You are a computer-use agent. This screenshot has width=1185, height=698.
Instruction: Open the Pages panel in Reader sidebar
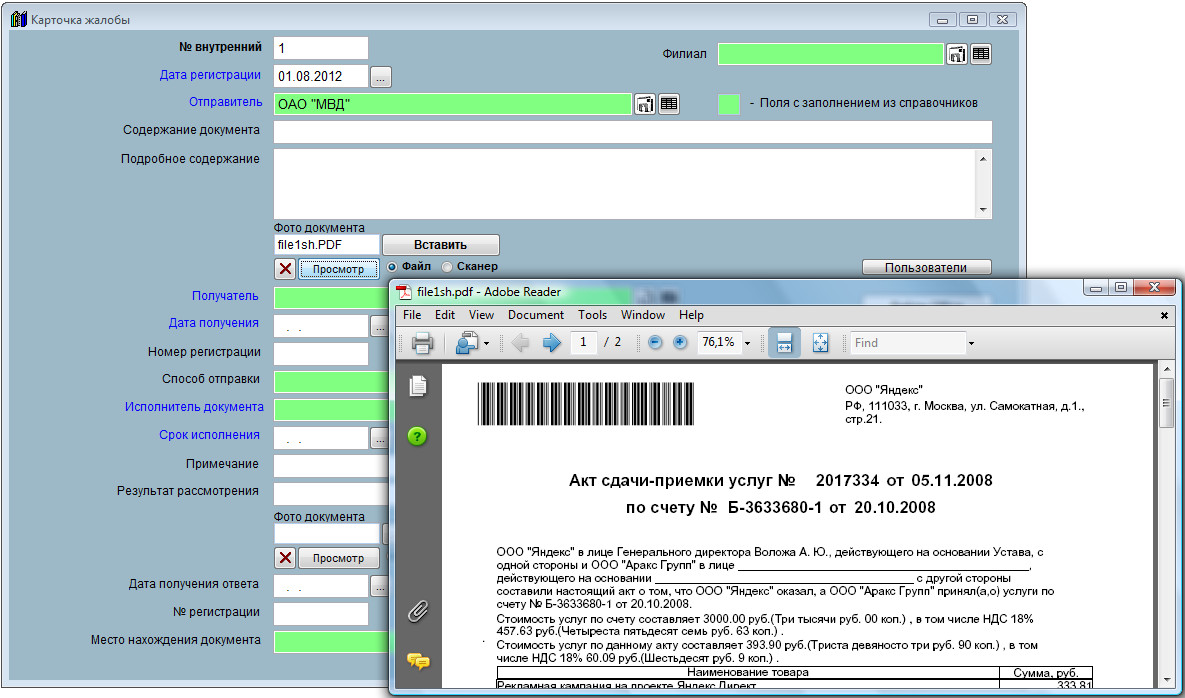click(418, 386)
